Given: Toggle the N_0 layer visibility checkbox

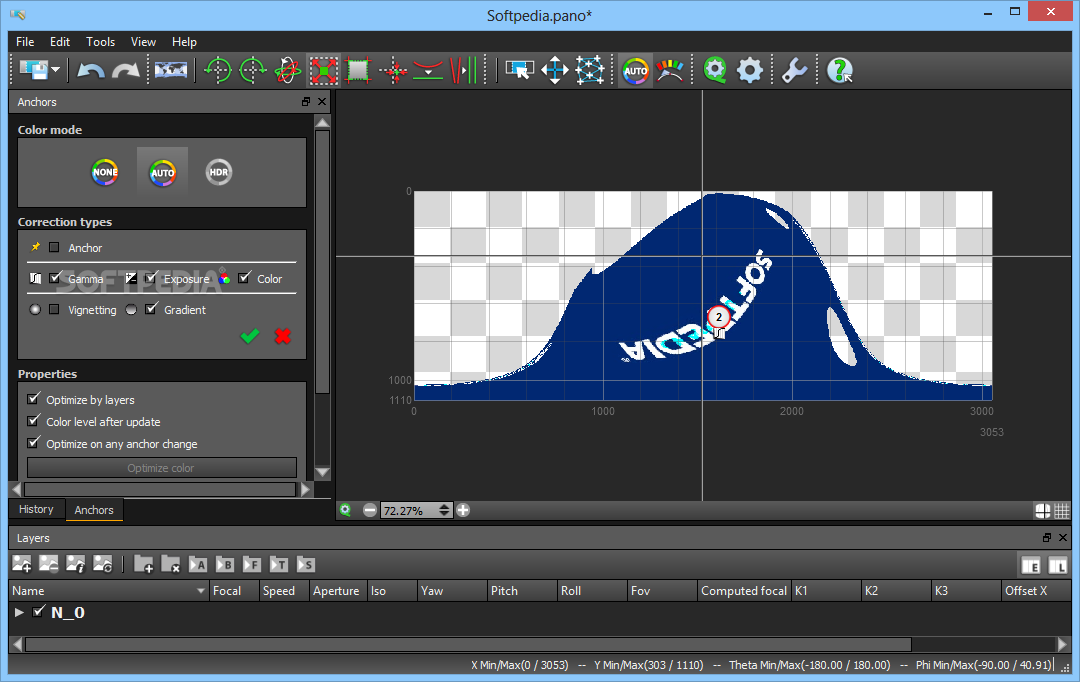Looking at the screenshot, I should (39, 611).
